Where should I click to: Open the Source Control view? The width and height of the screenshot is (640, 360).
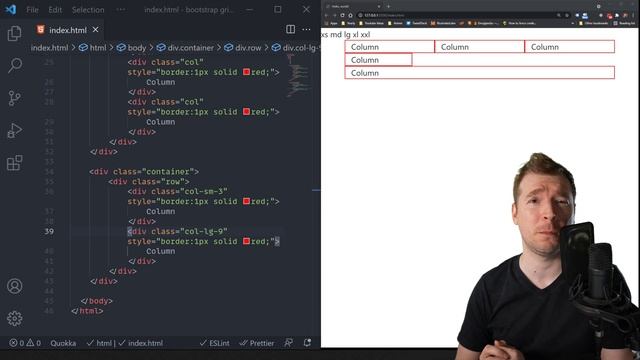click(14, 98)
